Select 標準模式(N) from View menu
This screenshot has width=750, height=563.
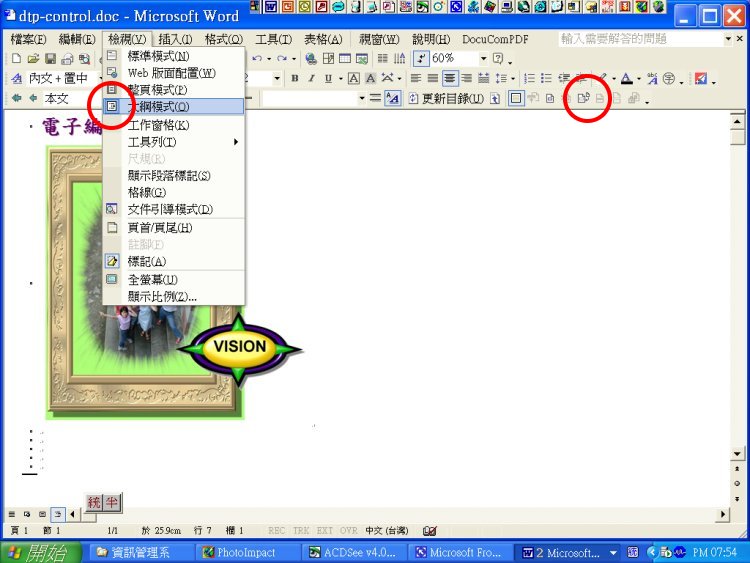[x=174, y=56]
